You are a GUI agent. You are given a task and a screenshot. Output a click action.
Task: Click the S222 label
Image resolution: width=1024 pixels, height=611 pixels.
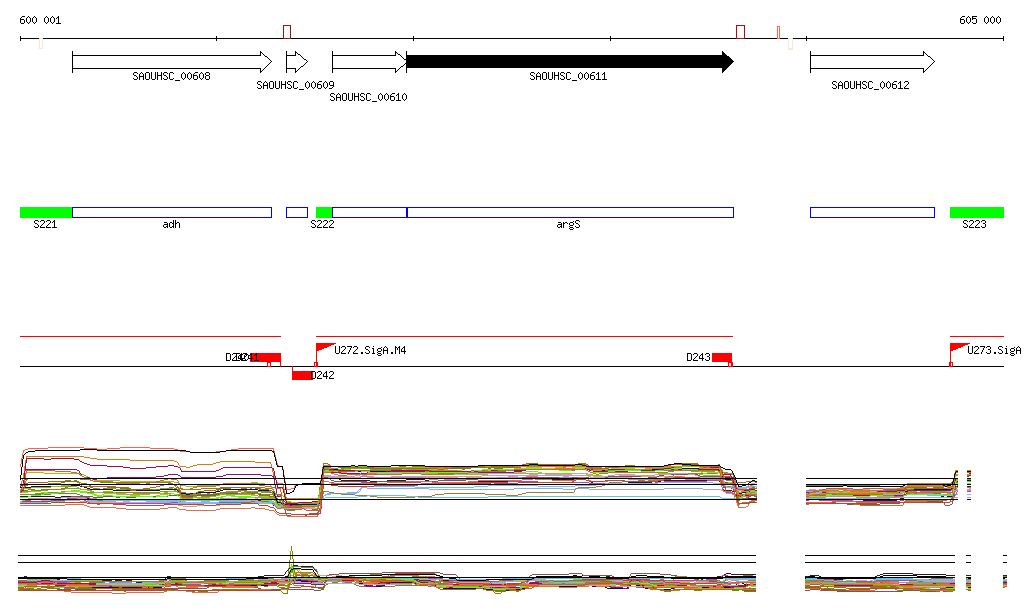[322, 225]
